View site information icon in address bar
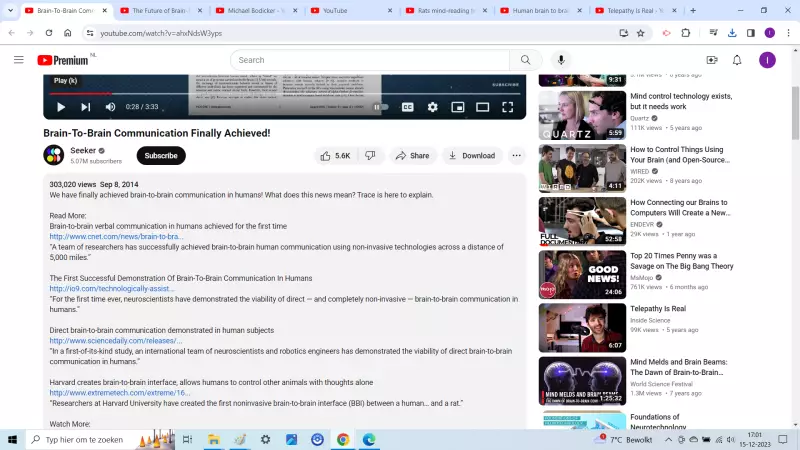This screenshot has height=450, width=800. 90,33
